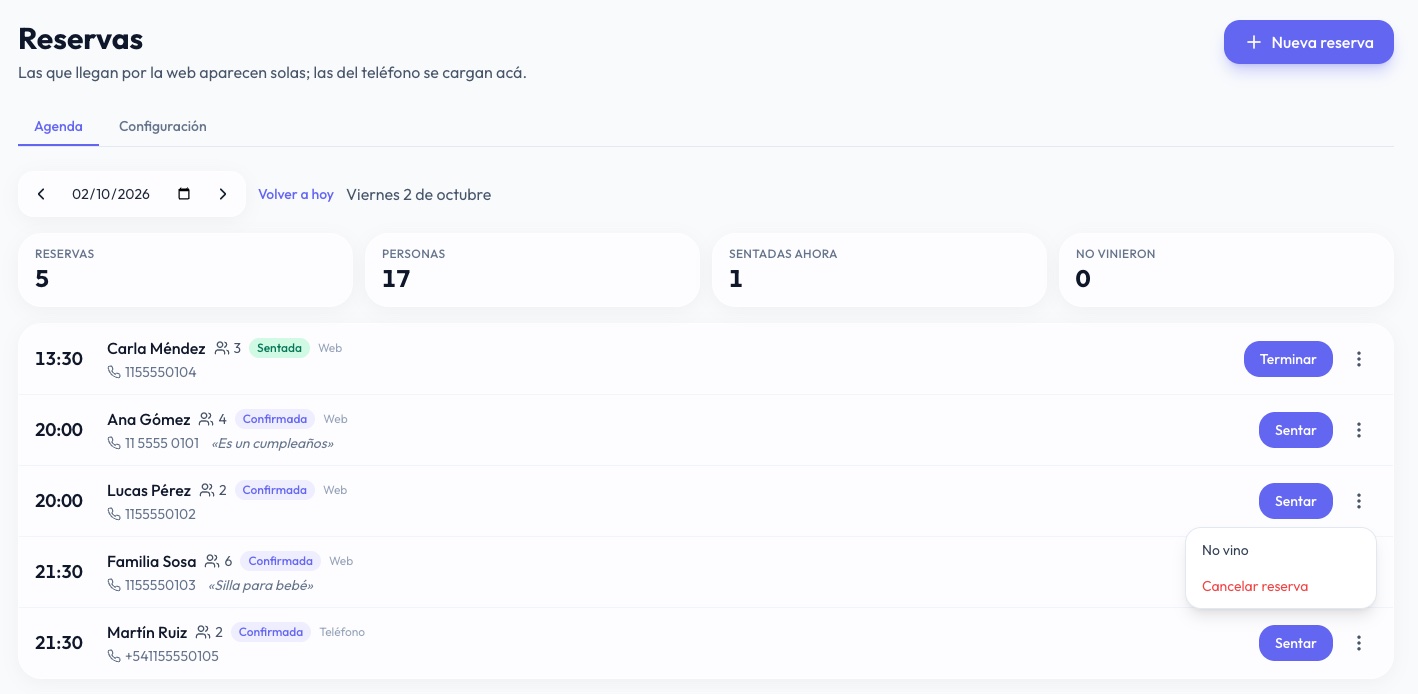Click Sentada badge on Carla Méndez
The image size is (1418, 694).
click(279, 348)
